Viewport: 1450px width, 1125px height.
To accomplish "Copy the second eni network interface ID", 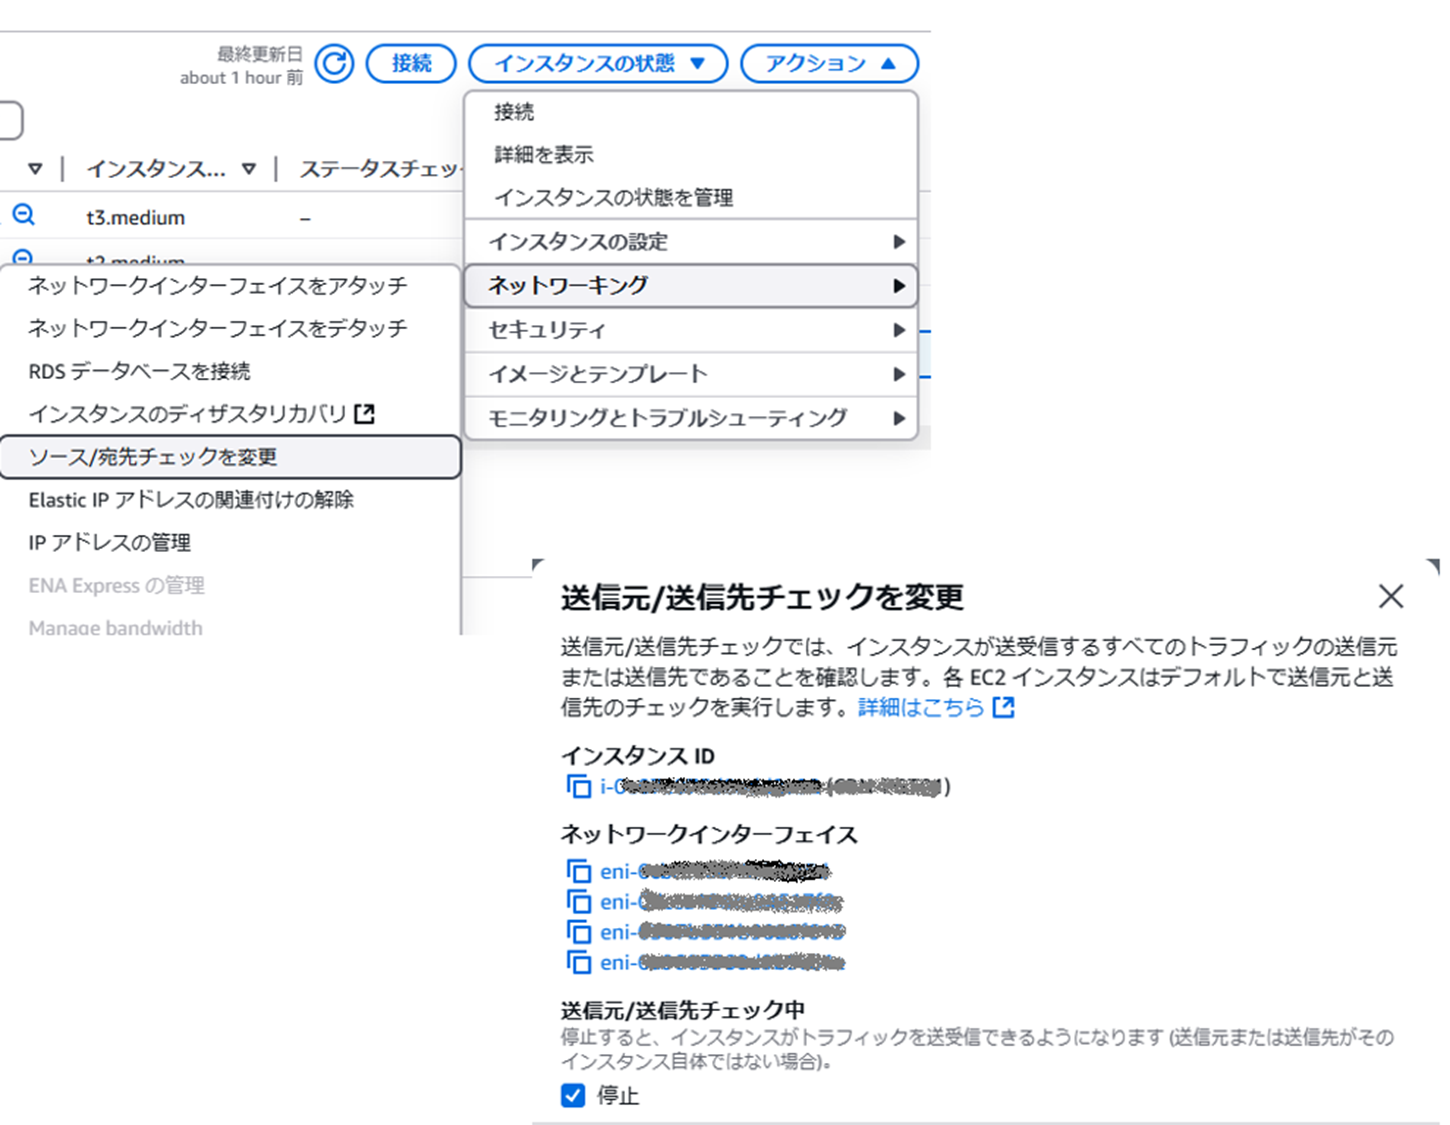I will [579, 902].
